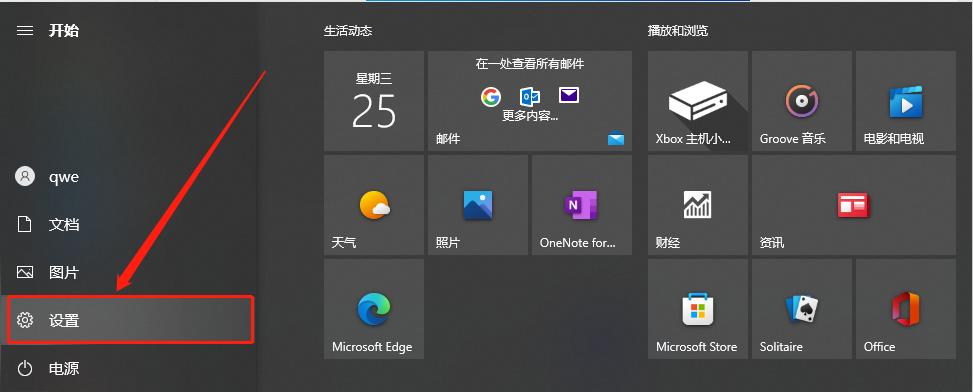
Task: Click the document icon next to 文档
Action: (x=24, y=224)
